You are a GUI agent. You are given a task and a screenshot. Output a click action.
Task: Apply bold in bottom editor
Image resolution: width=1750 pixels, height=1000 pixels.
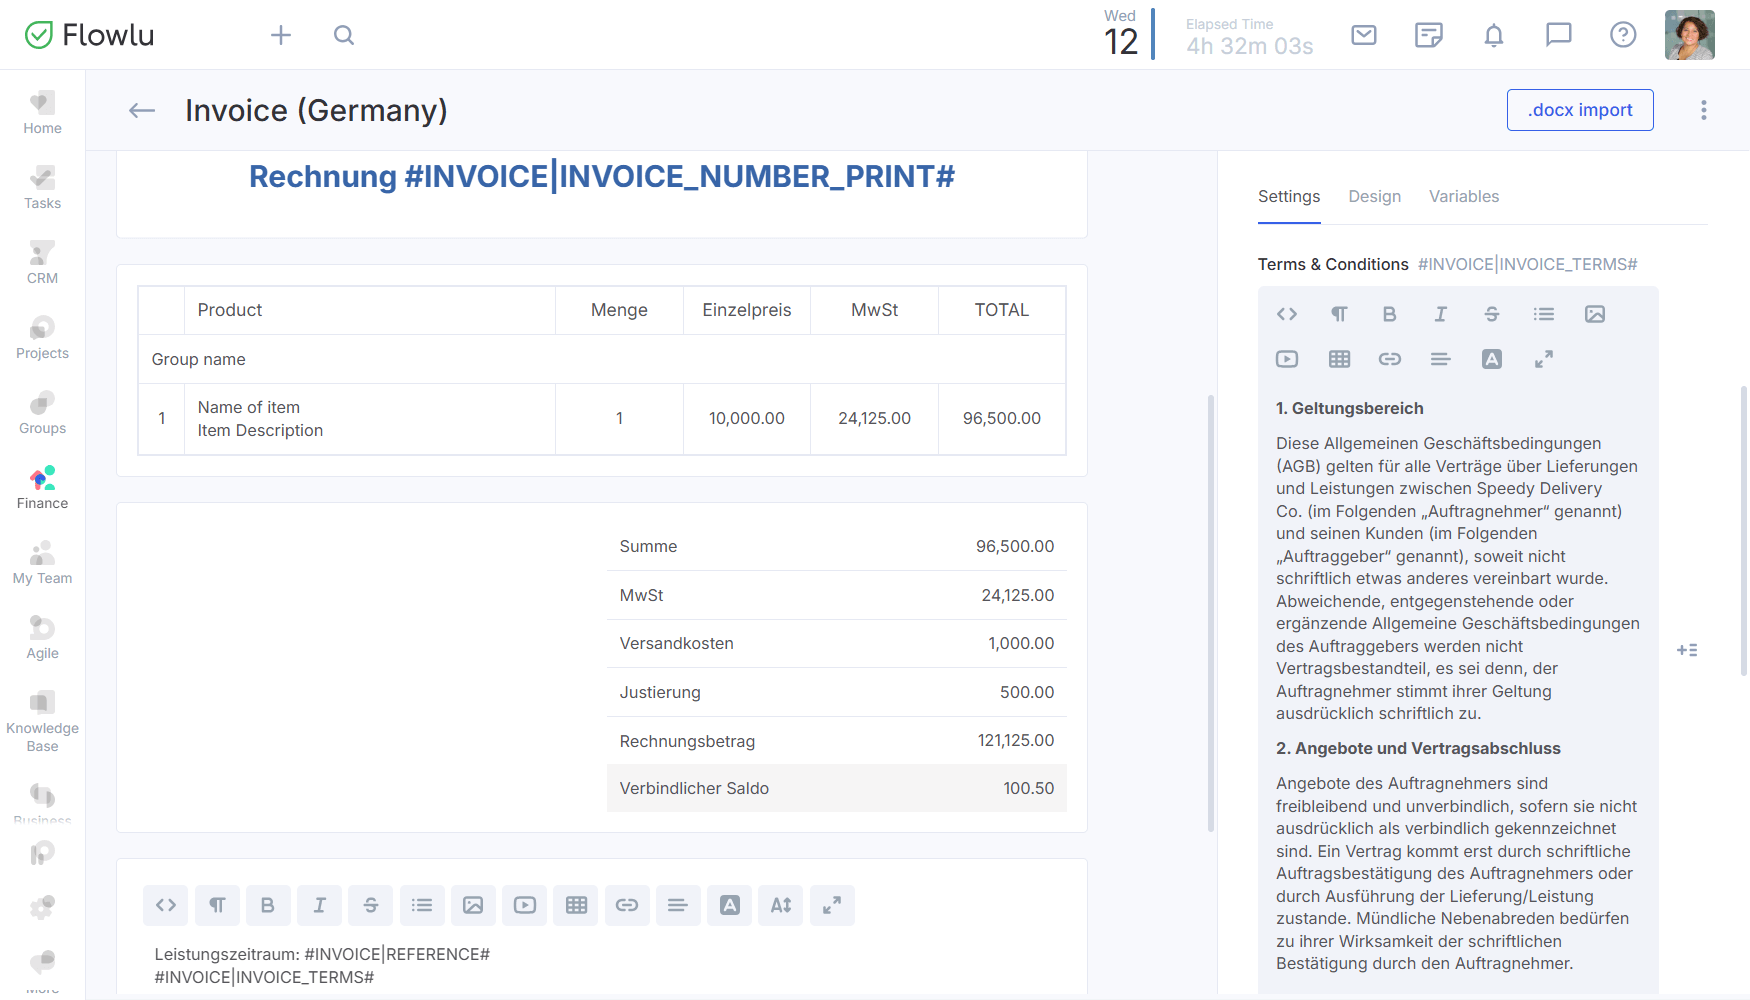pyautogui.click(x=268, y=905)
